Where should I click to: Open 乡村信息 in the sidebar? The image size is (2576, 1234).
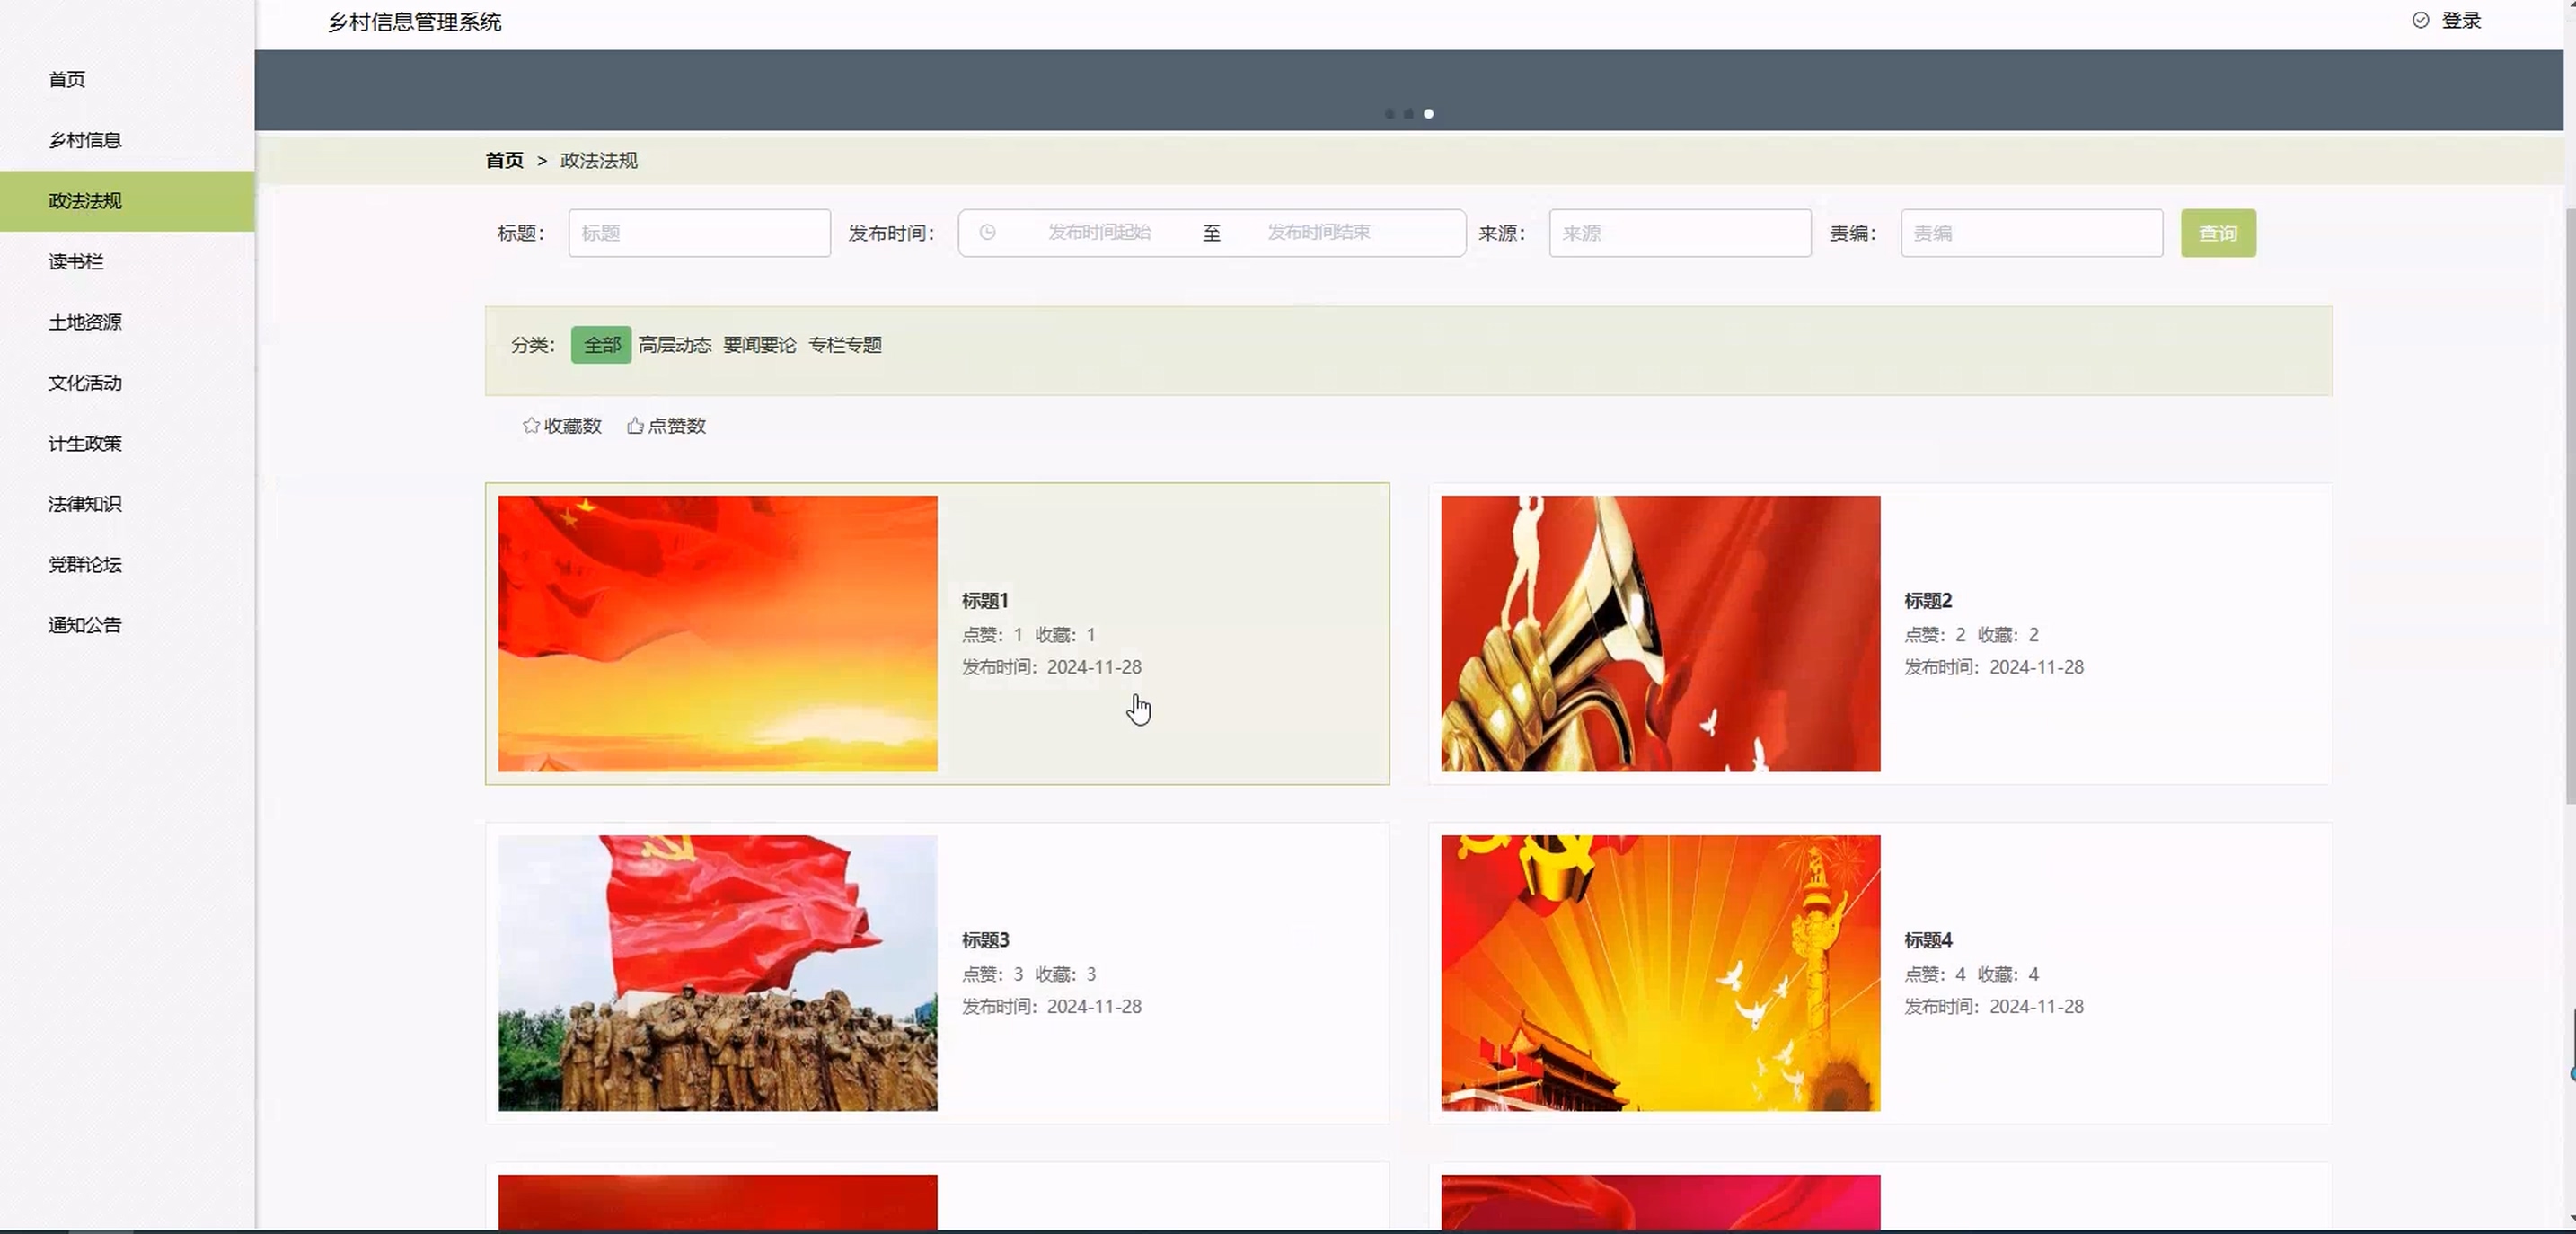(x=85, y=140)
